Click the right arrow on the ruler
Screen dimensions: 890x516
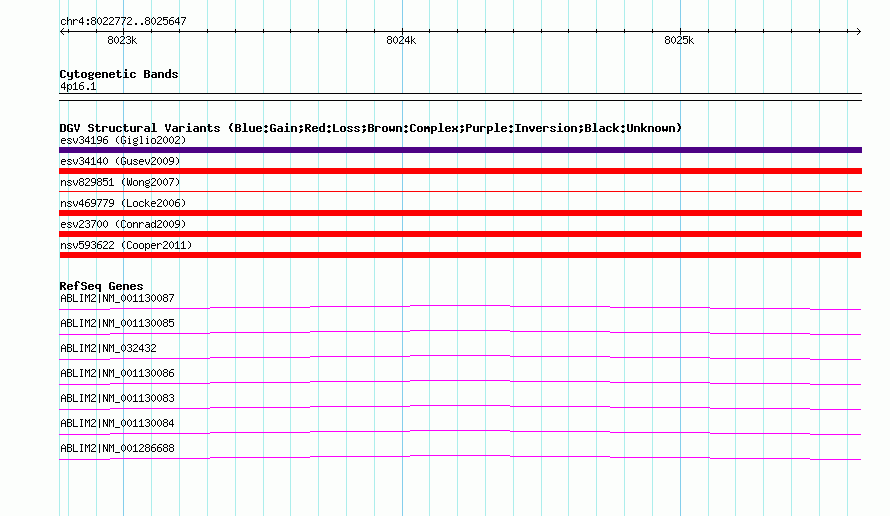pos(858,32)
